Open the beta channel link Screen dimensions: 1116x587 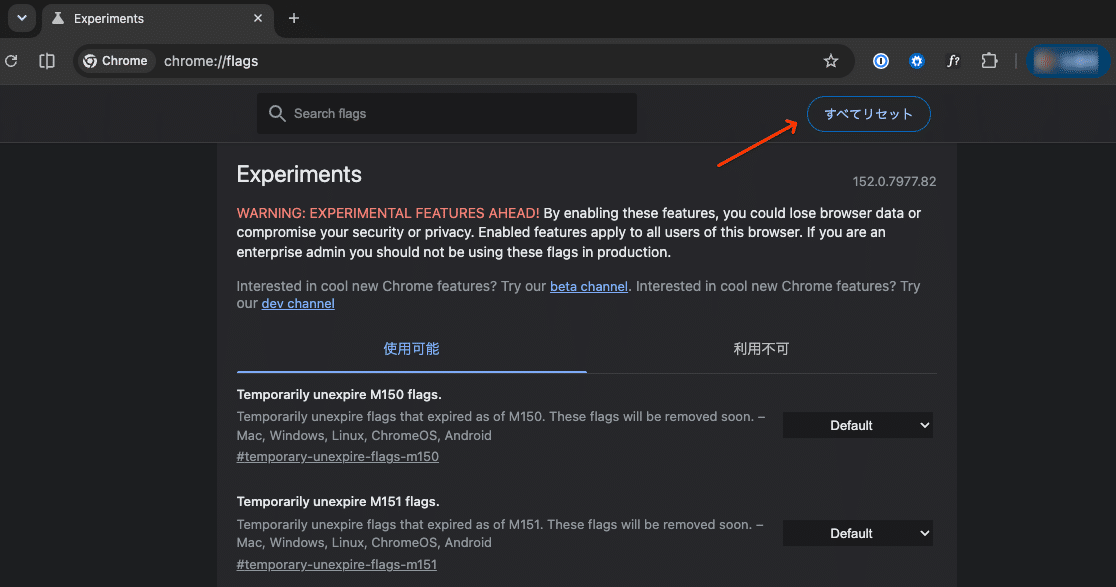click(589, 286)
